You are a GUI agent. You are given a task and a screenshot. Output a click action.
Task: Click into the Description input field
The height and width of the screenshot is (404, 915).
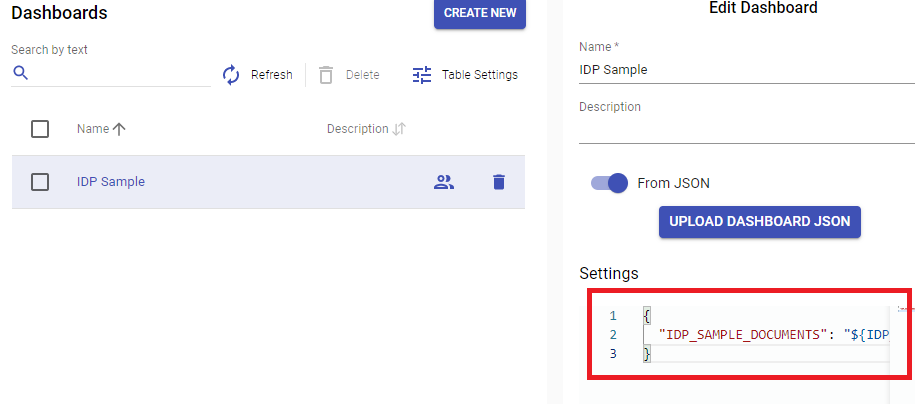pos(746,130)
